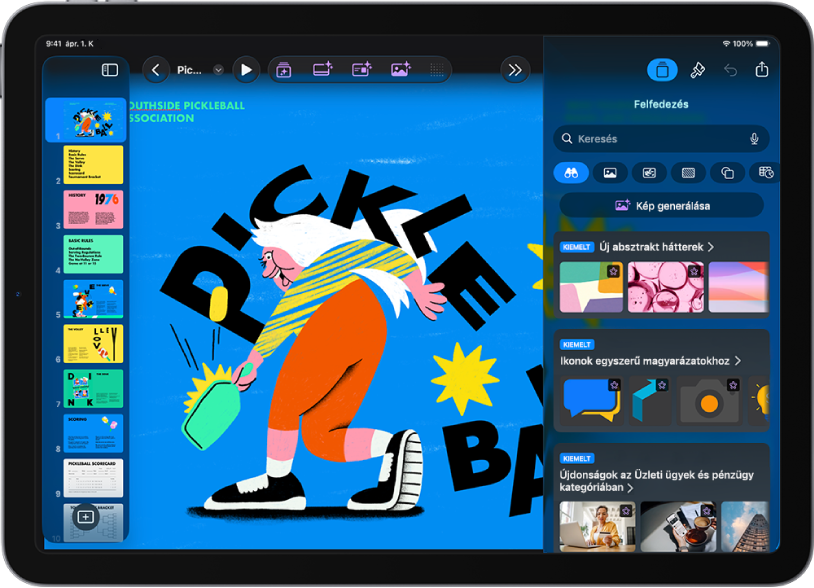Select slide 7 green DINK thumbnail
Screen dimensions: 814x588
coord(93,389)
